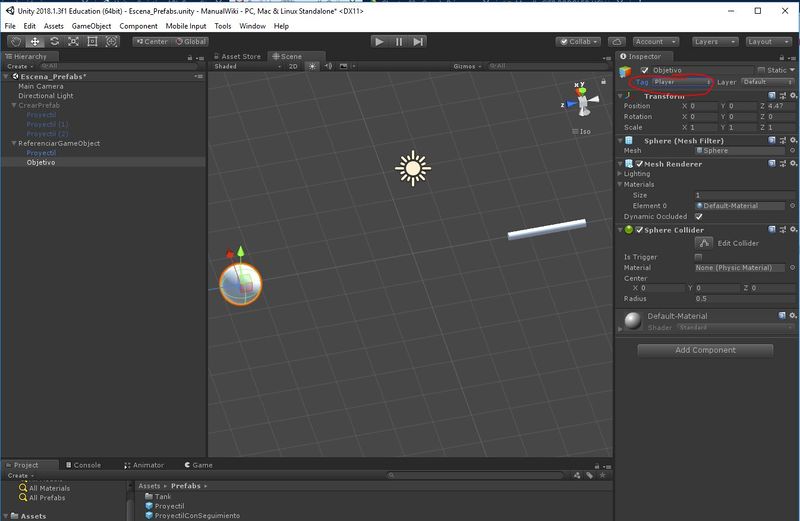
Task: Toggle scene lighting sun icon
Action: coord(312,66)
